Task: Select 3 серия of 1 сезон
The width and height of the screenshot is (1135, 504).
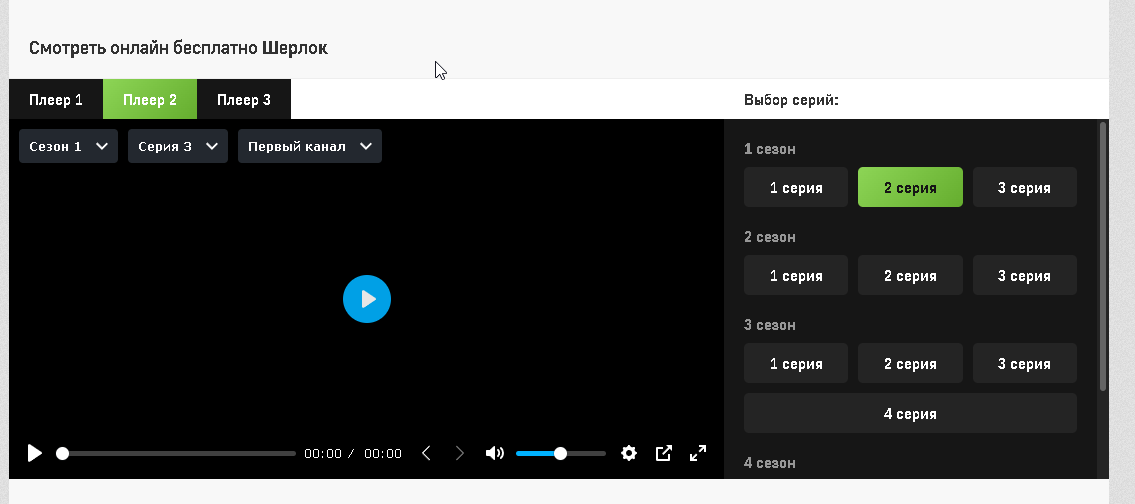Action: [x=1024, y=188]
